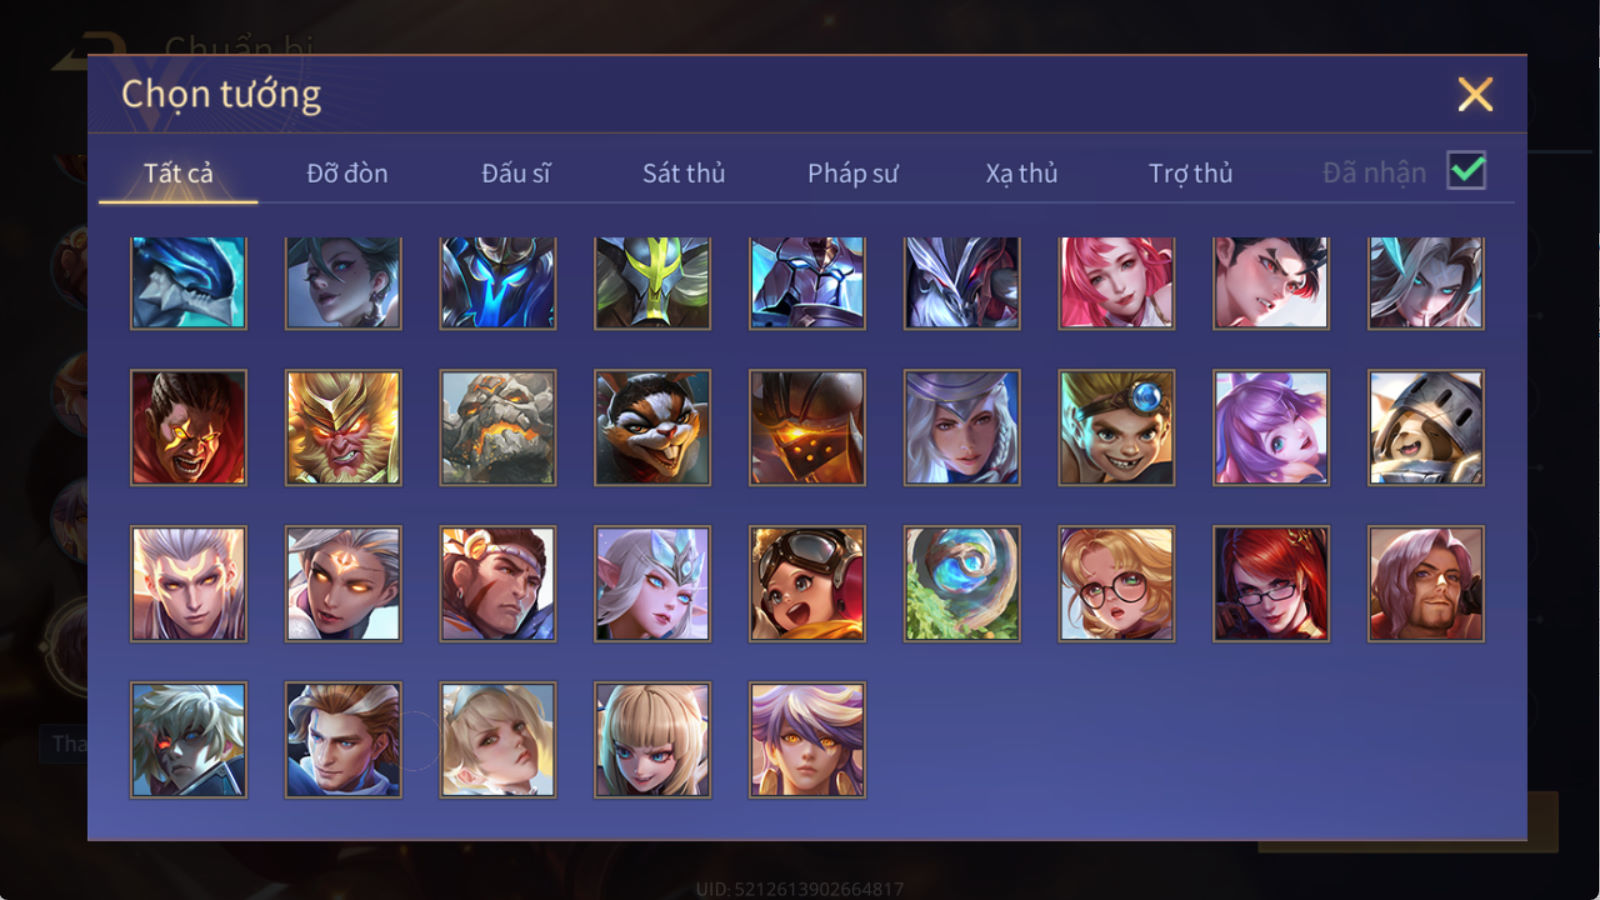
Task: Pick the swirling orb and leaves hero
Action: (x=962, y=584)
